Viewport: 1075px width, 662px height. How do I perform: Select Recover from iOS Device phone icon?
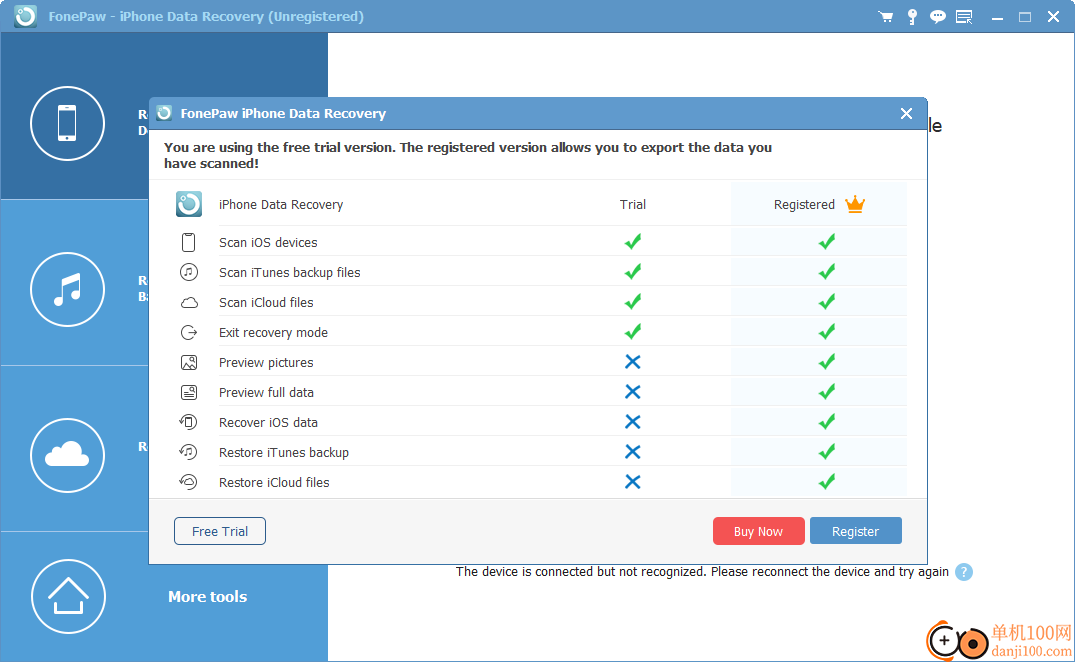[67, 123]
